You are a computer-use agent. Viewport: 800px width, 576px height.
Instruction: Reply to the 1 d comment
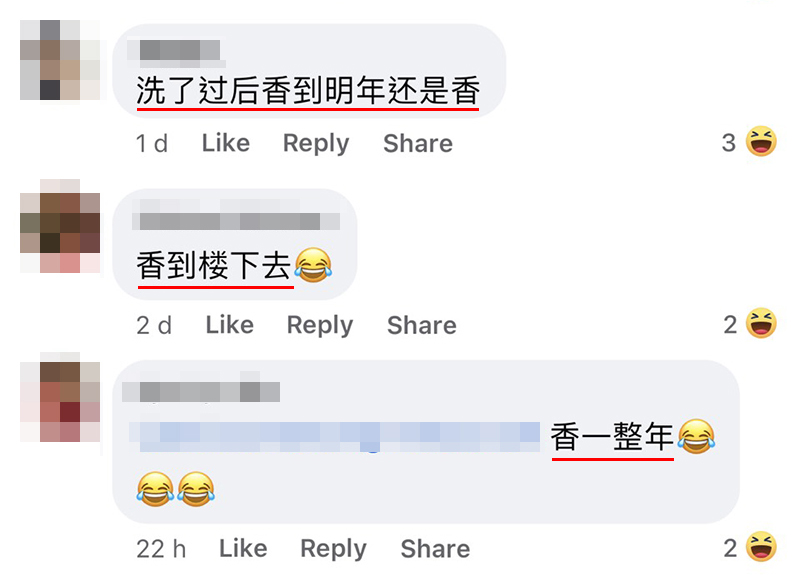click(316, 144)
